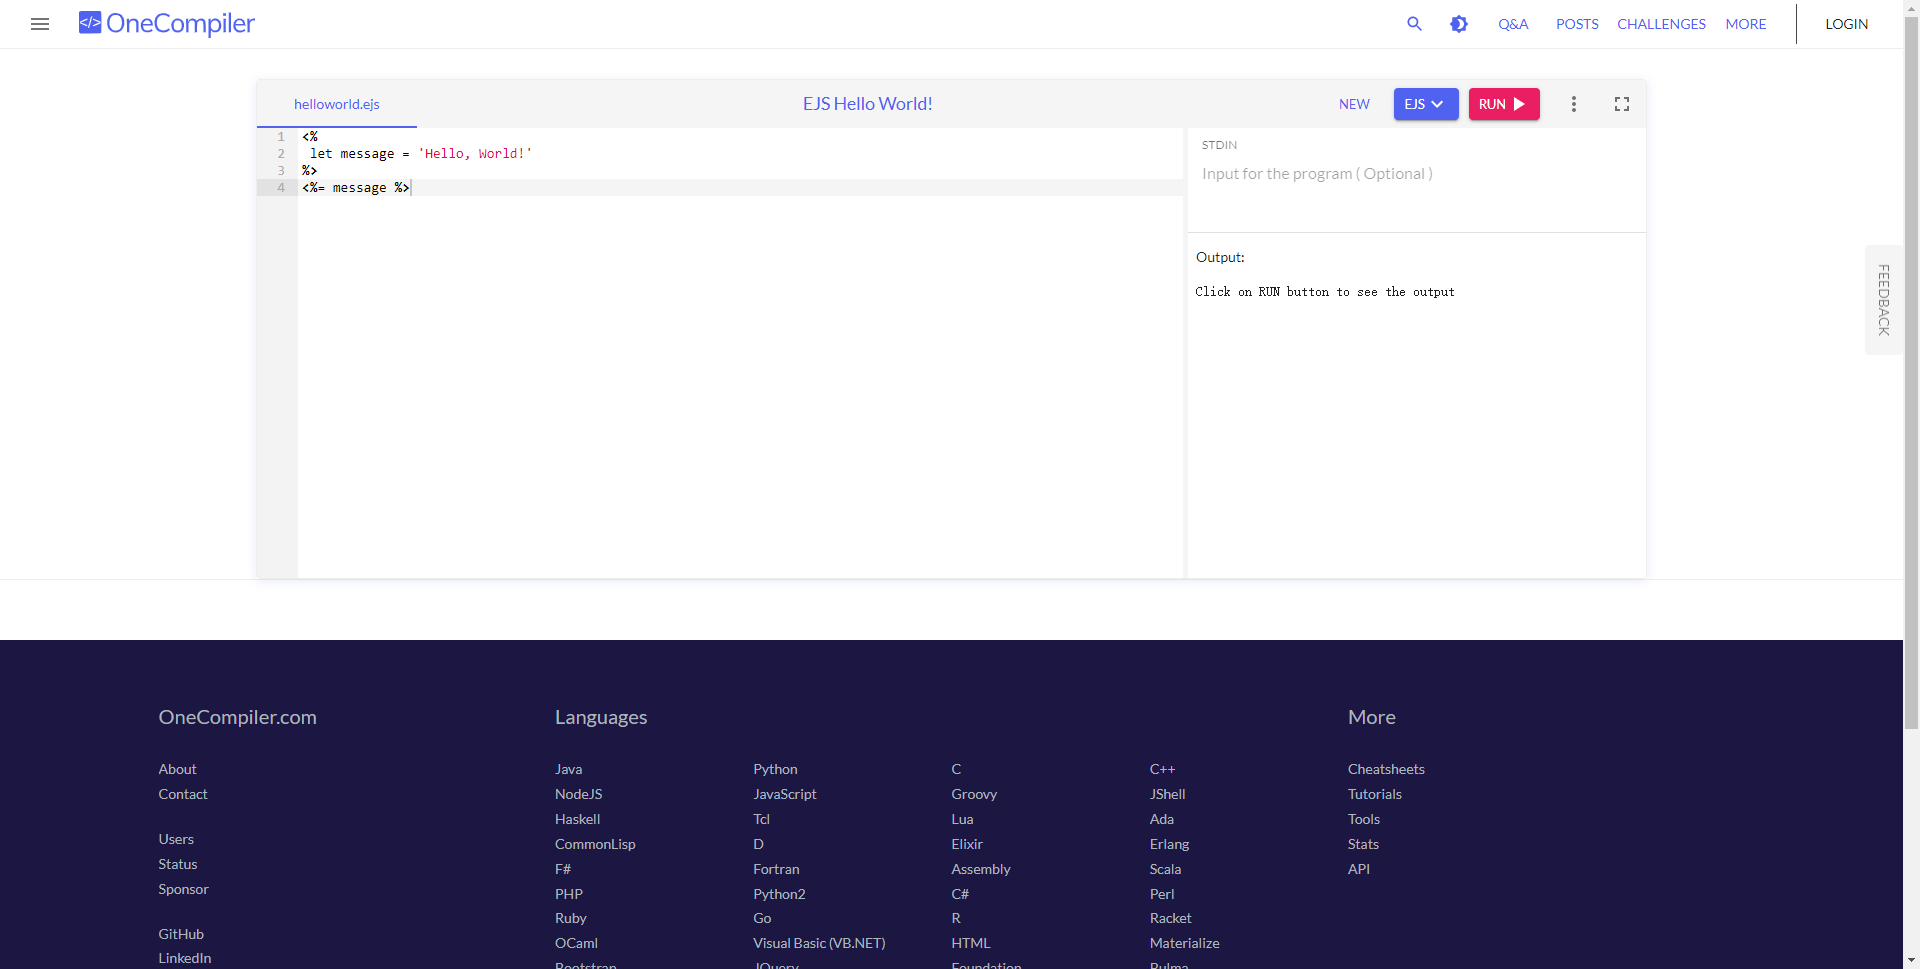Open the hamburger navigation menu
Image resolution: width=1920 pixels, height=969 pixels.
coord(40,24)
